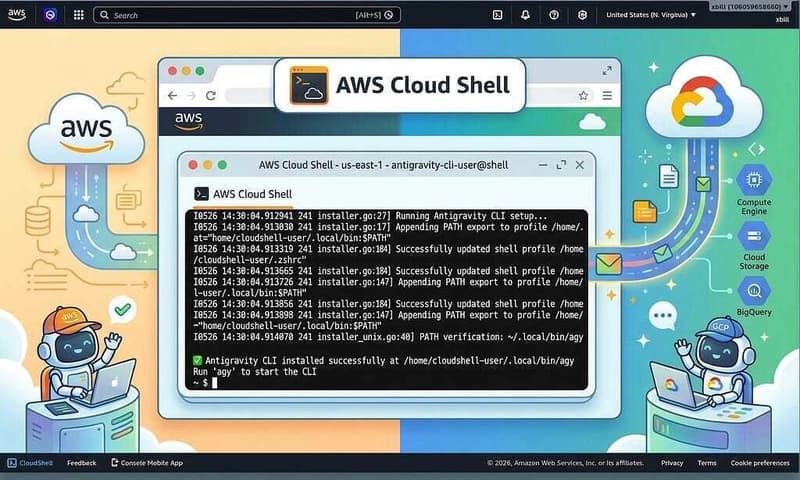
Task: Open the Amazon Q assistant icon
Action: click(x=50, y=15)
